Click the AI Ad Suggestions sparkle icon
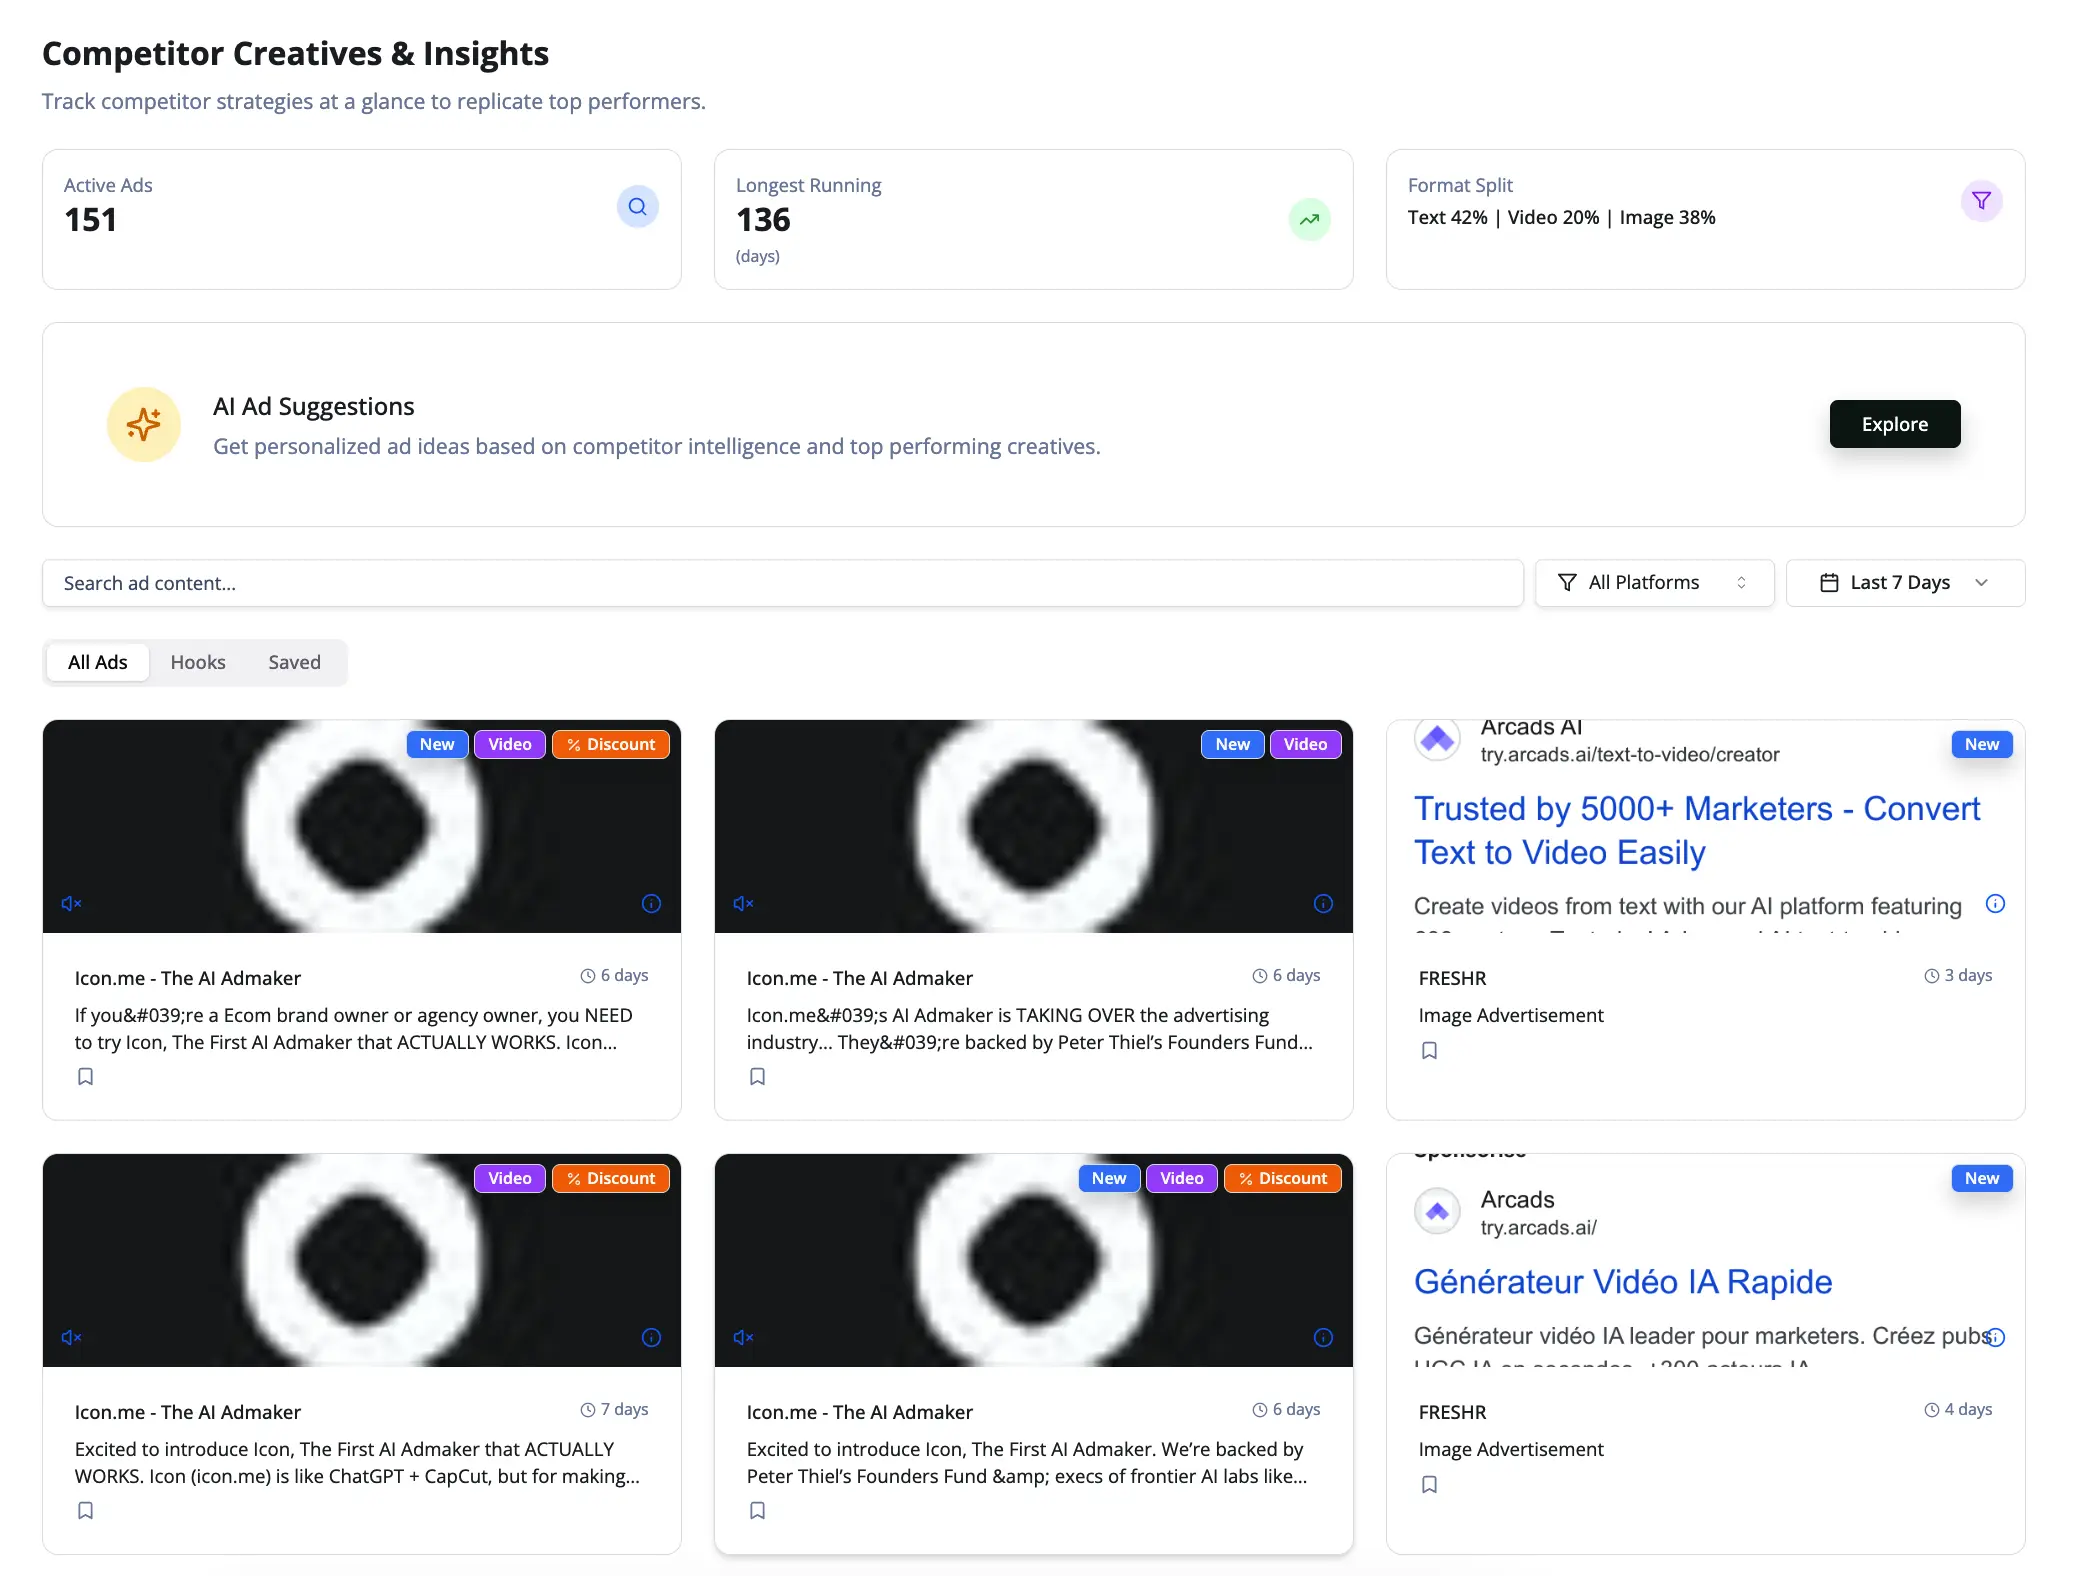Screen dimensions: 2078x1576 click(144, 424)
